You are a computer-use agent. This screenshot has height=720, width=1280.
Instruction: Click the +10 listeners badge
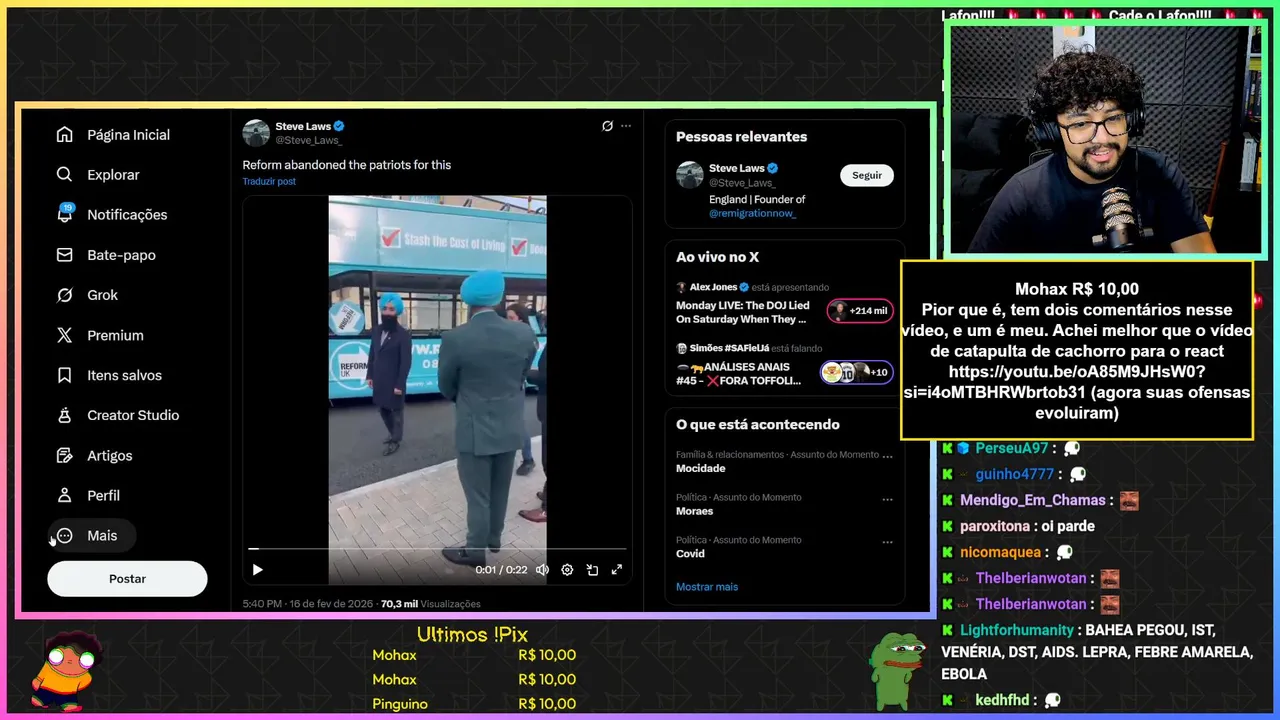click(x=856, y=372)
